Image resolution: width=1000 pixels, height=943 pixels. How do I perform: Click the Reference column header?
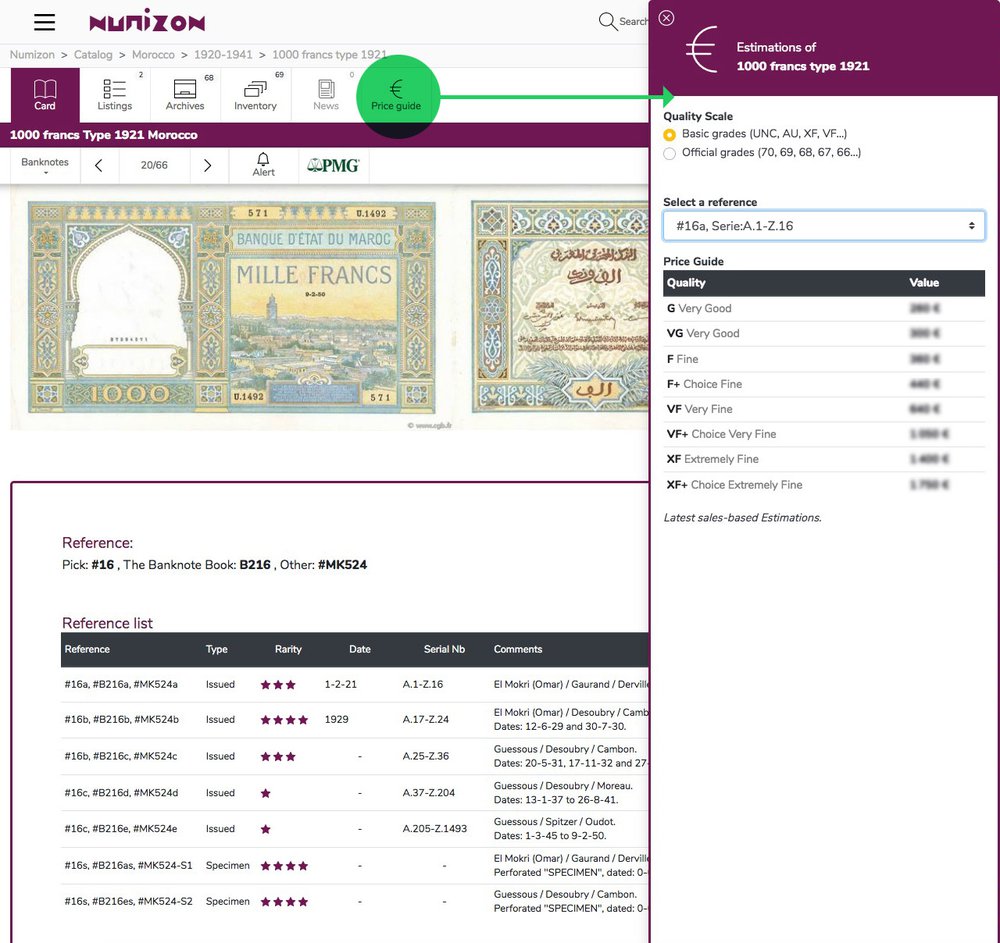(87, 649)
